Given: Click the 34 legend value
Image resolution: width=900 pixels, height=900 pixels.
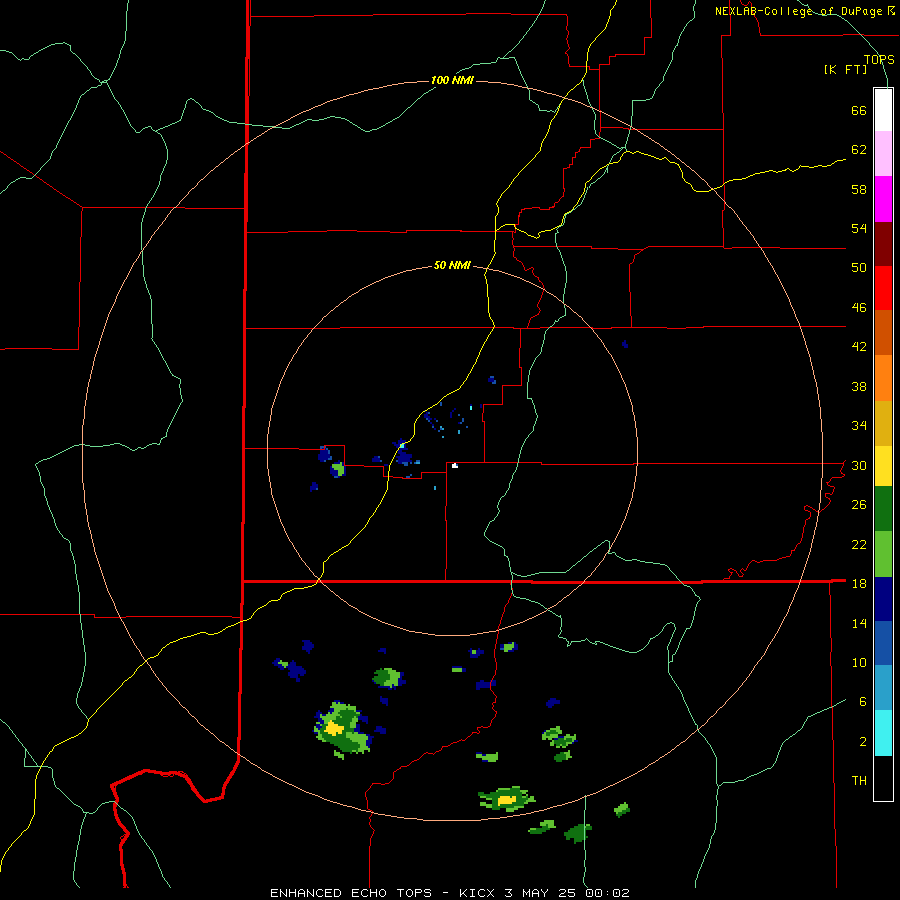Looking at the screenshot, I should 859,425.
